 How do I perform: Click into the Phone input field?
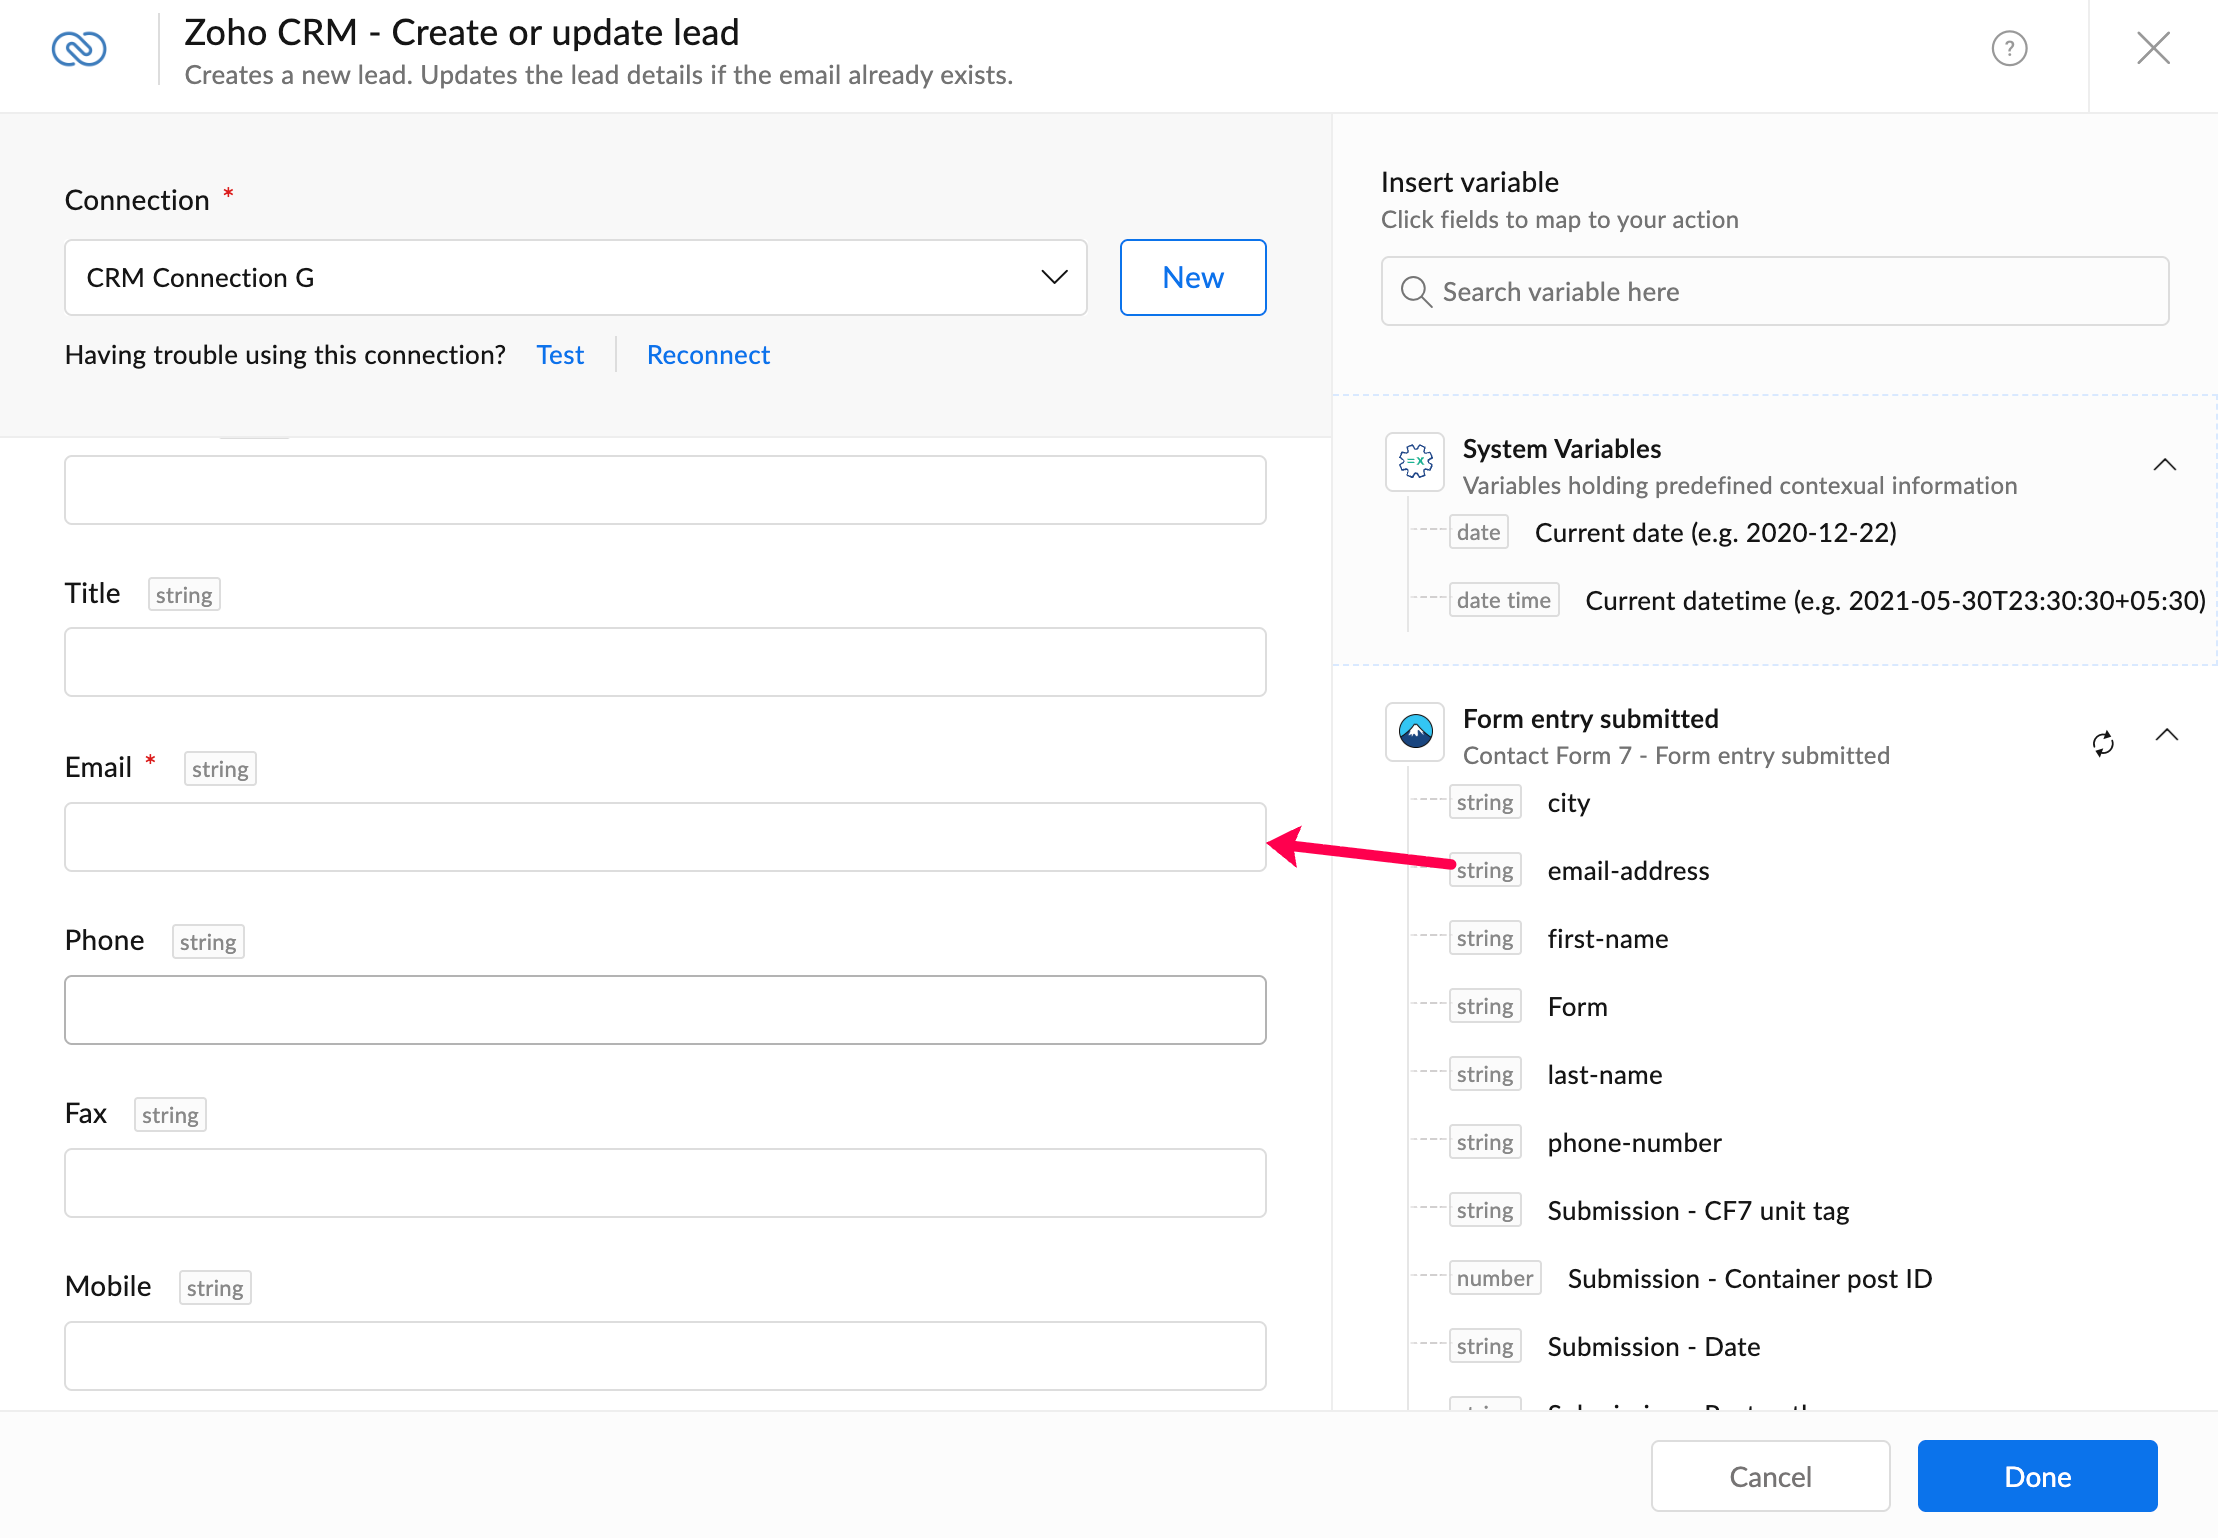[x=665, y=1010]
